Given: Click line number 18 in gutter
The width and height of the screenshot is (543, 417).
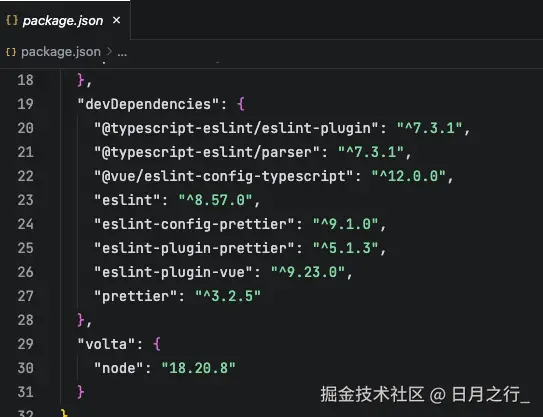Looking at the screenshot, I should click(25, 80).
